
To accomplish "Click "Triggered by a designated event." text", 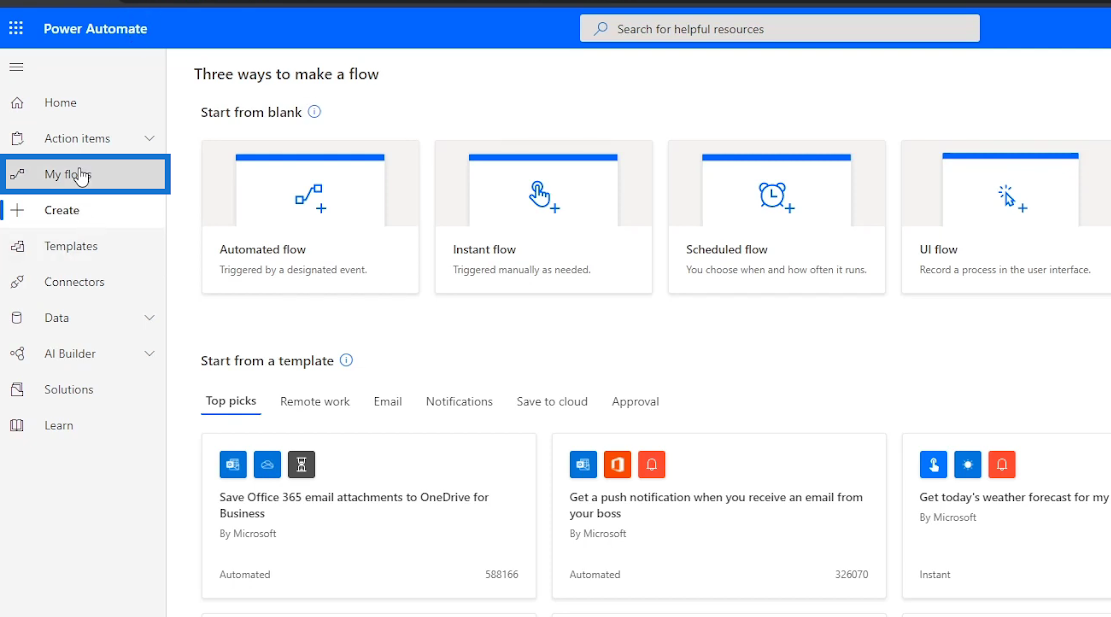I will [x=293, y=270].
